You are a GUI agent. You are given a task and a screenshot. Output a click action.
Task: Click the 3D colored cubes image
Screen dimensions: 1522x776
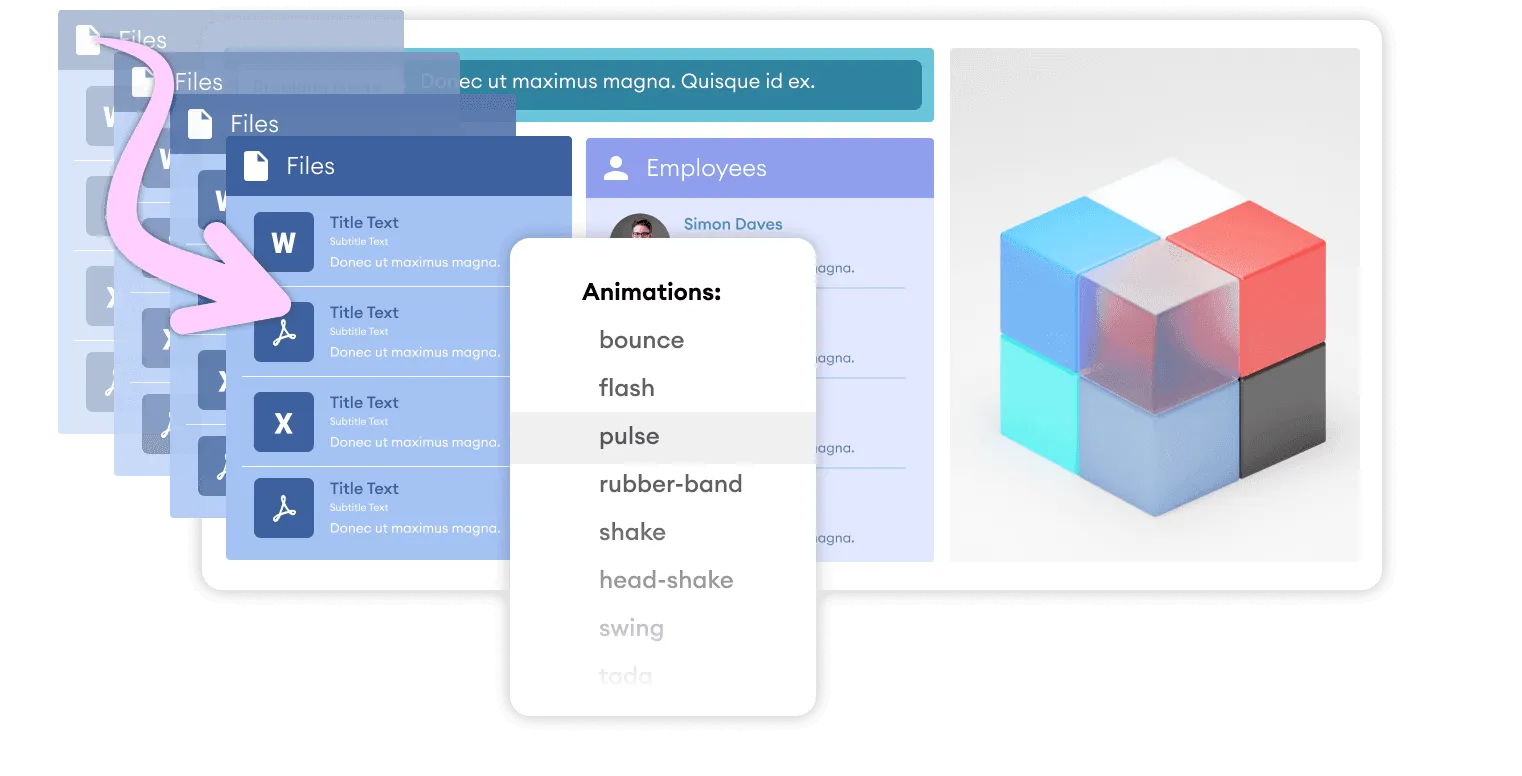click(x=1155, y=305)
